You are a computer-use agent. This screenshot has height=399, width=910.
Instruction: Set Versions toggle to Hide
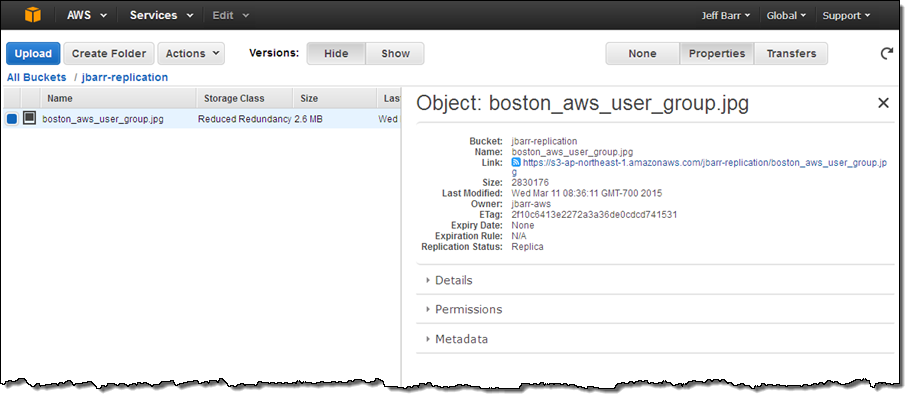coord(336,53)
